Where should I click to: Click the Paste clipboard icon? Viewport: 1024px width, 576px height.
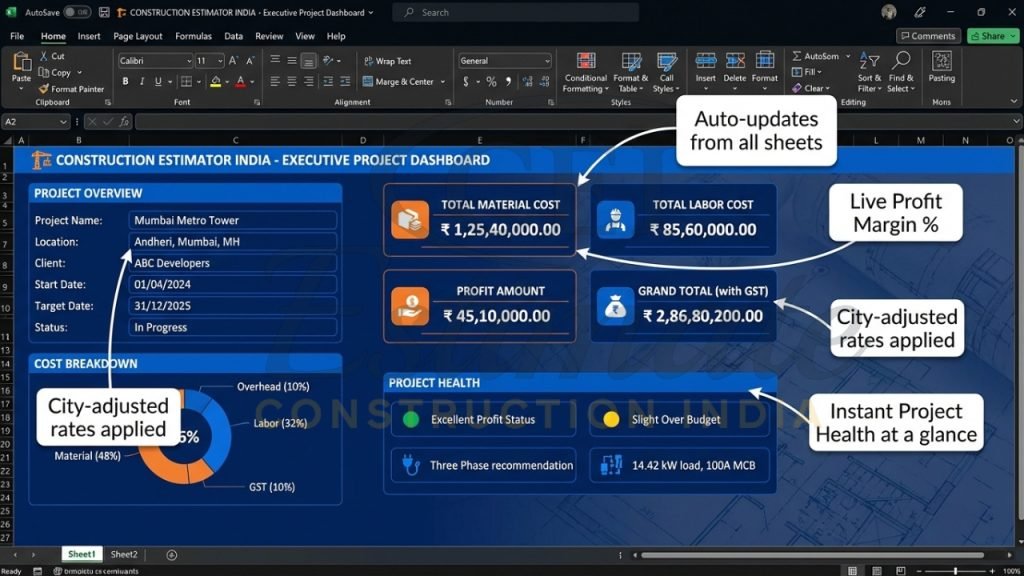(22, 62)
